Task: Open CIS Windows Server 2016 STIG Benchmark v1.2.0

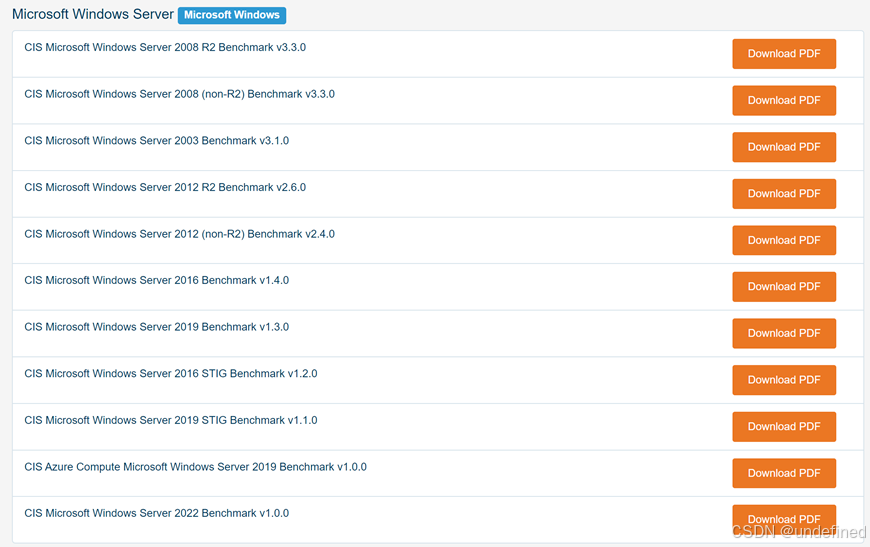Action: click(x=171, y=373)
